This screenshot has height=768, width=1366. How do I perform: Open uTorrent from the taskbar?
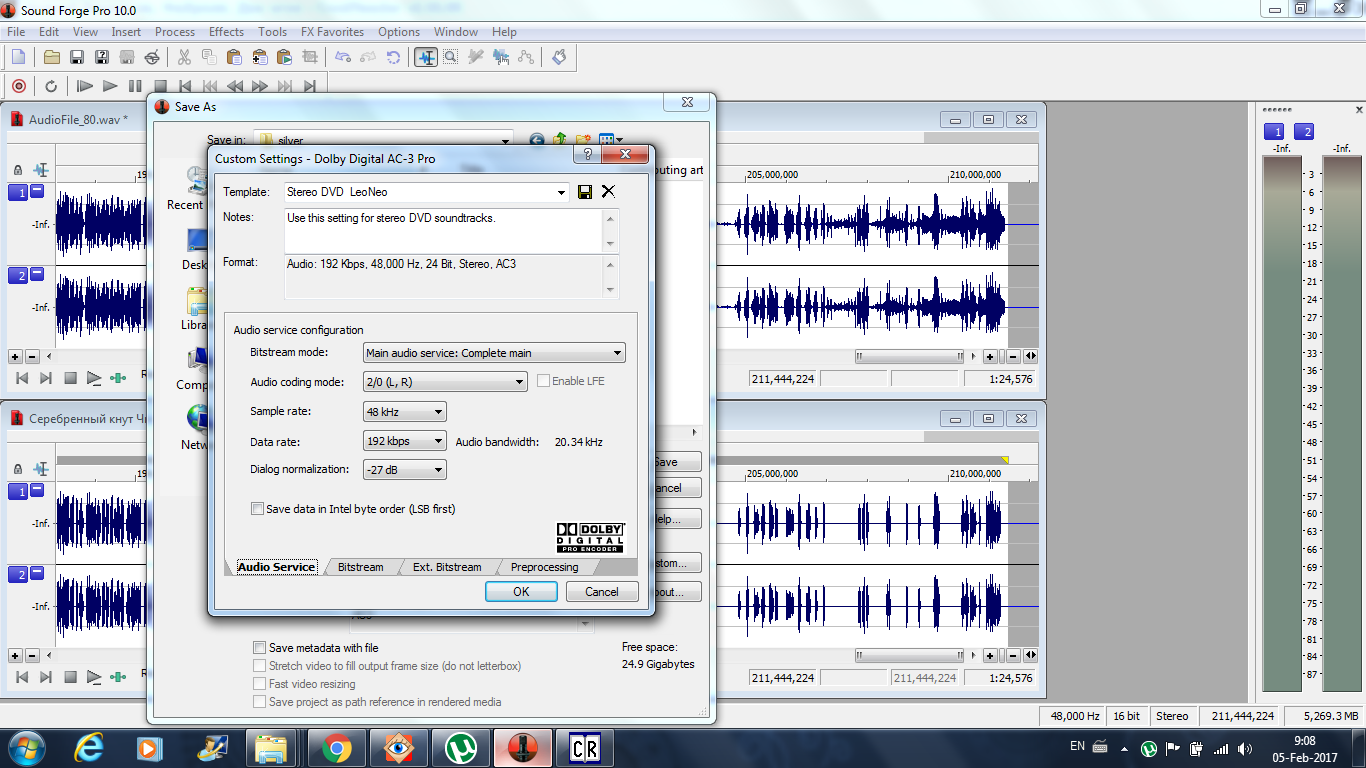click(x=461, y=747)
